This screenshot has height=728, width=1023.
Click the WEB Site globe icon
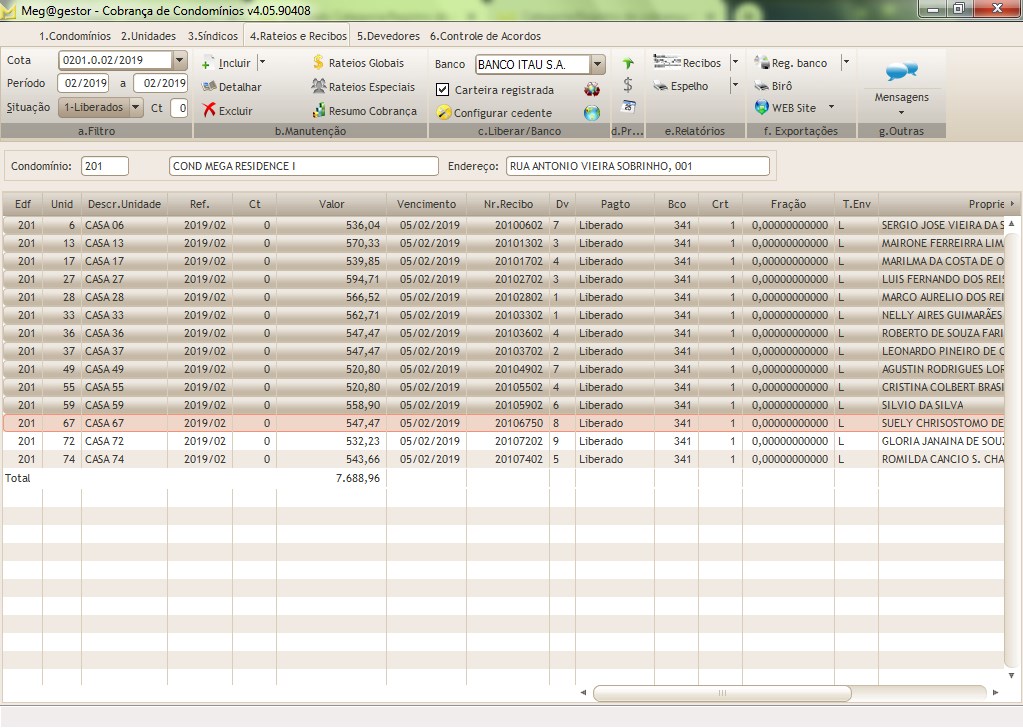tap(762, 108)
